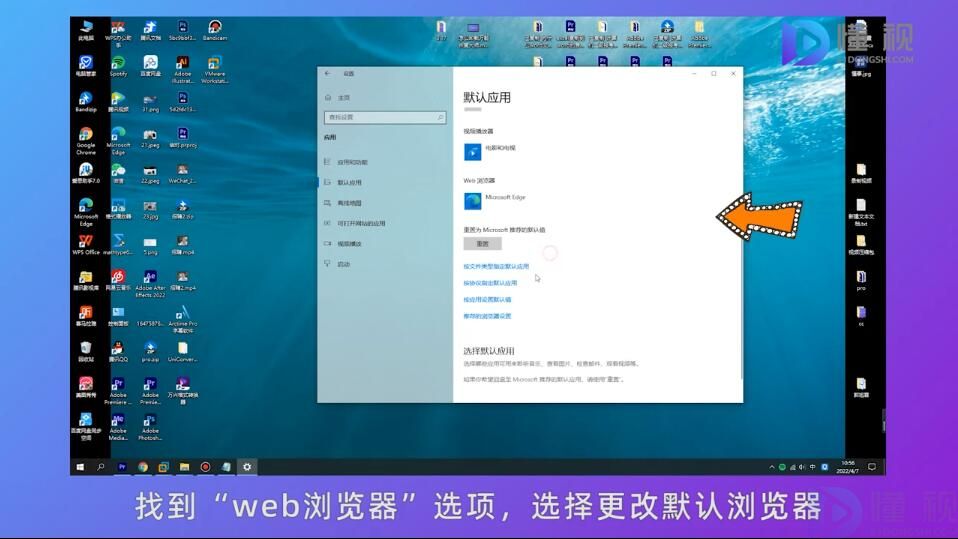Open 推荐的浏览器设置 link

point(487,316)
